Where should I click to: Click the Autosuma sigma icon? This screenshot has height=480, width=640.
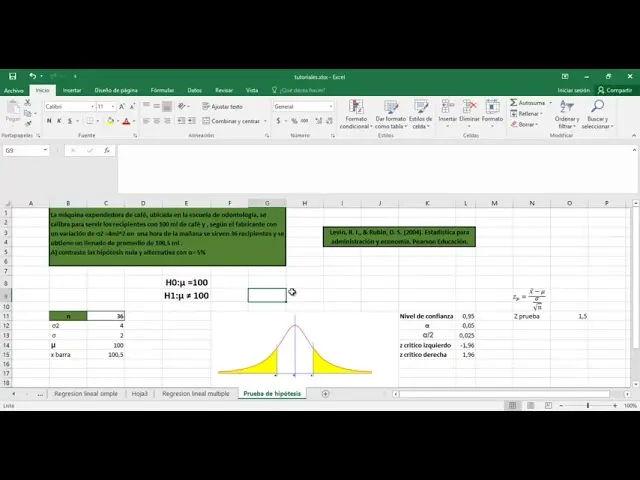pyautogui.click(x=515, y=102)
